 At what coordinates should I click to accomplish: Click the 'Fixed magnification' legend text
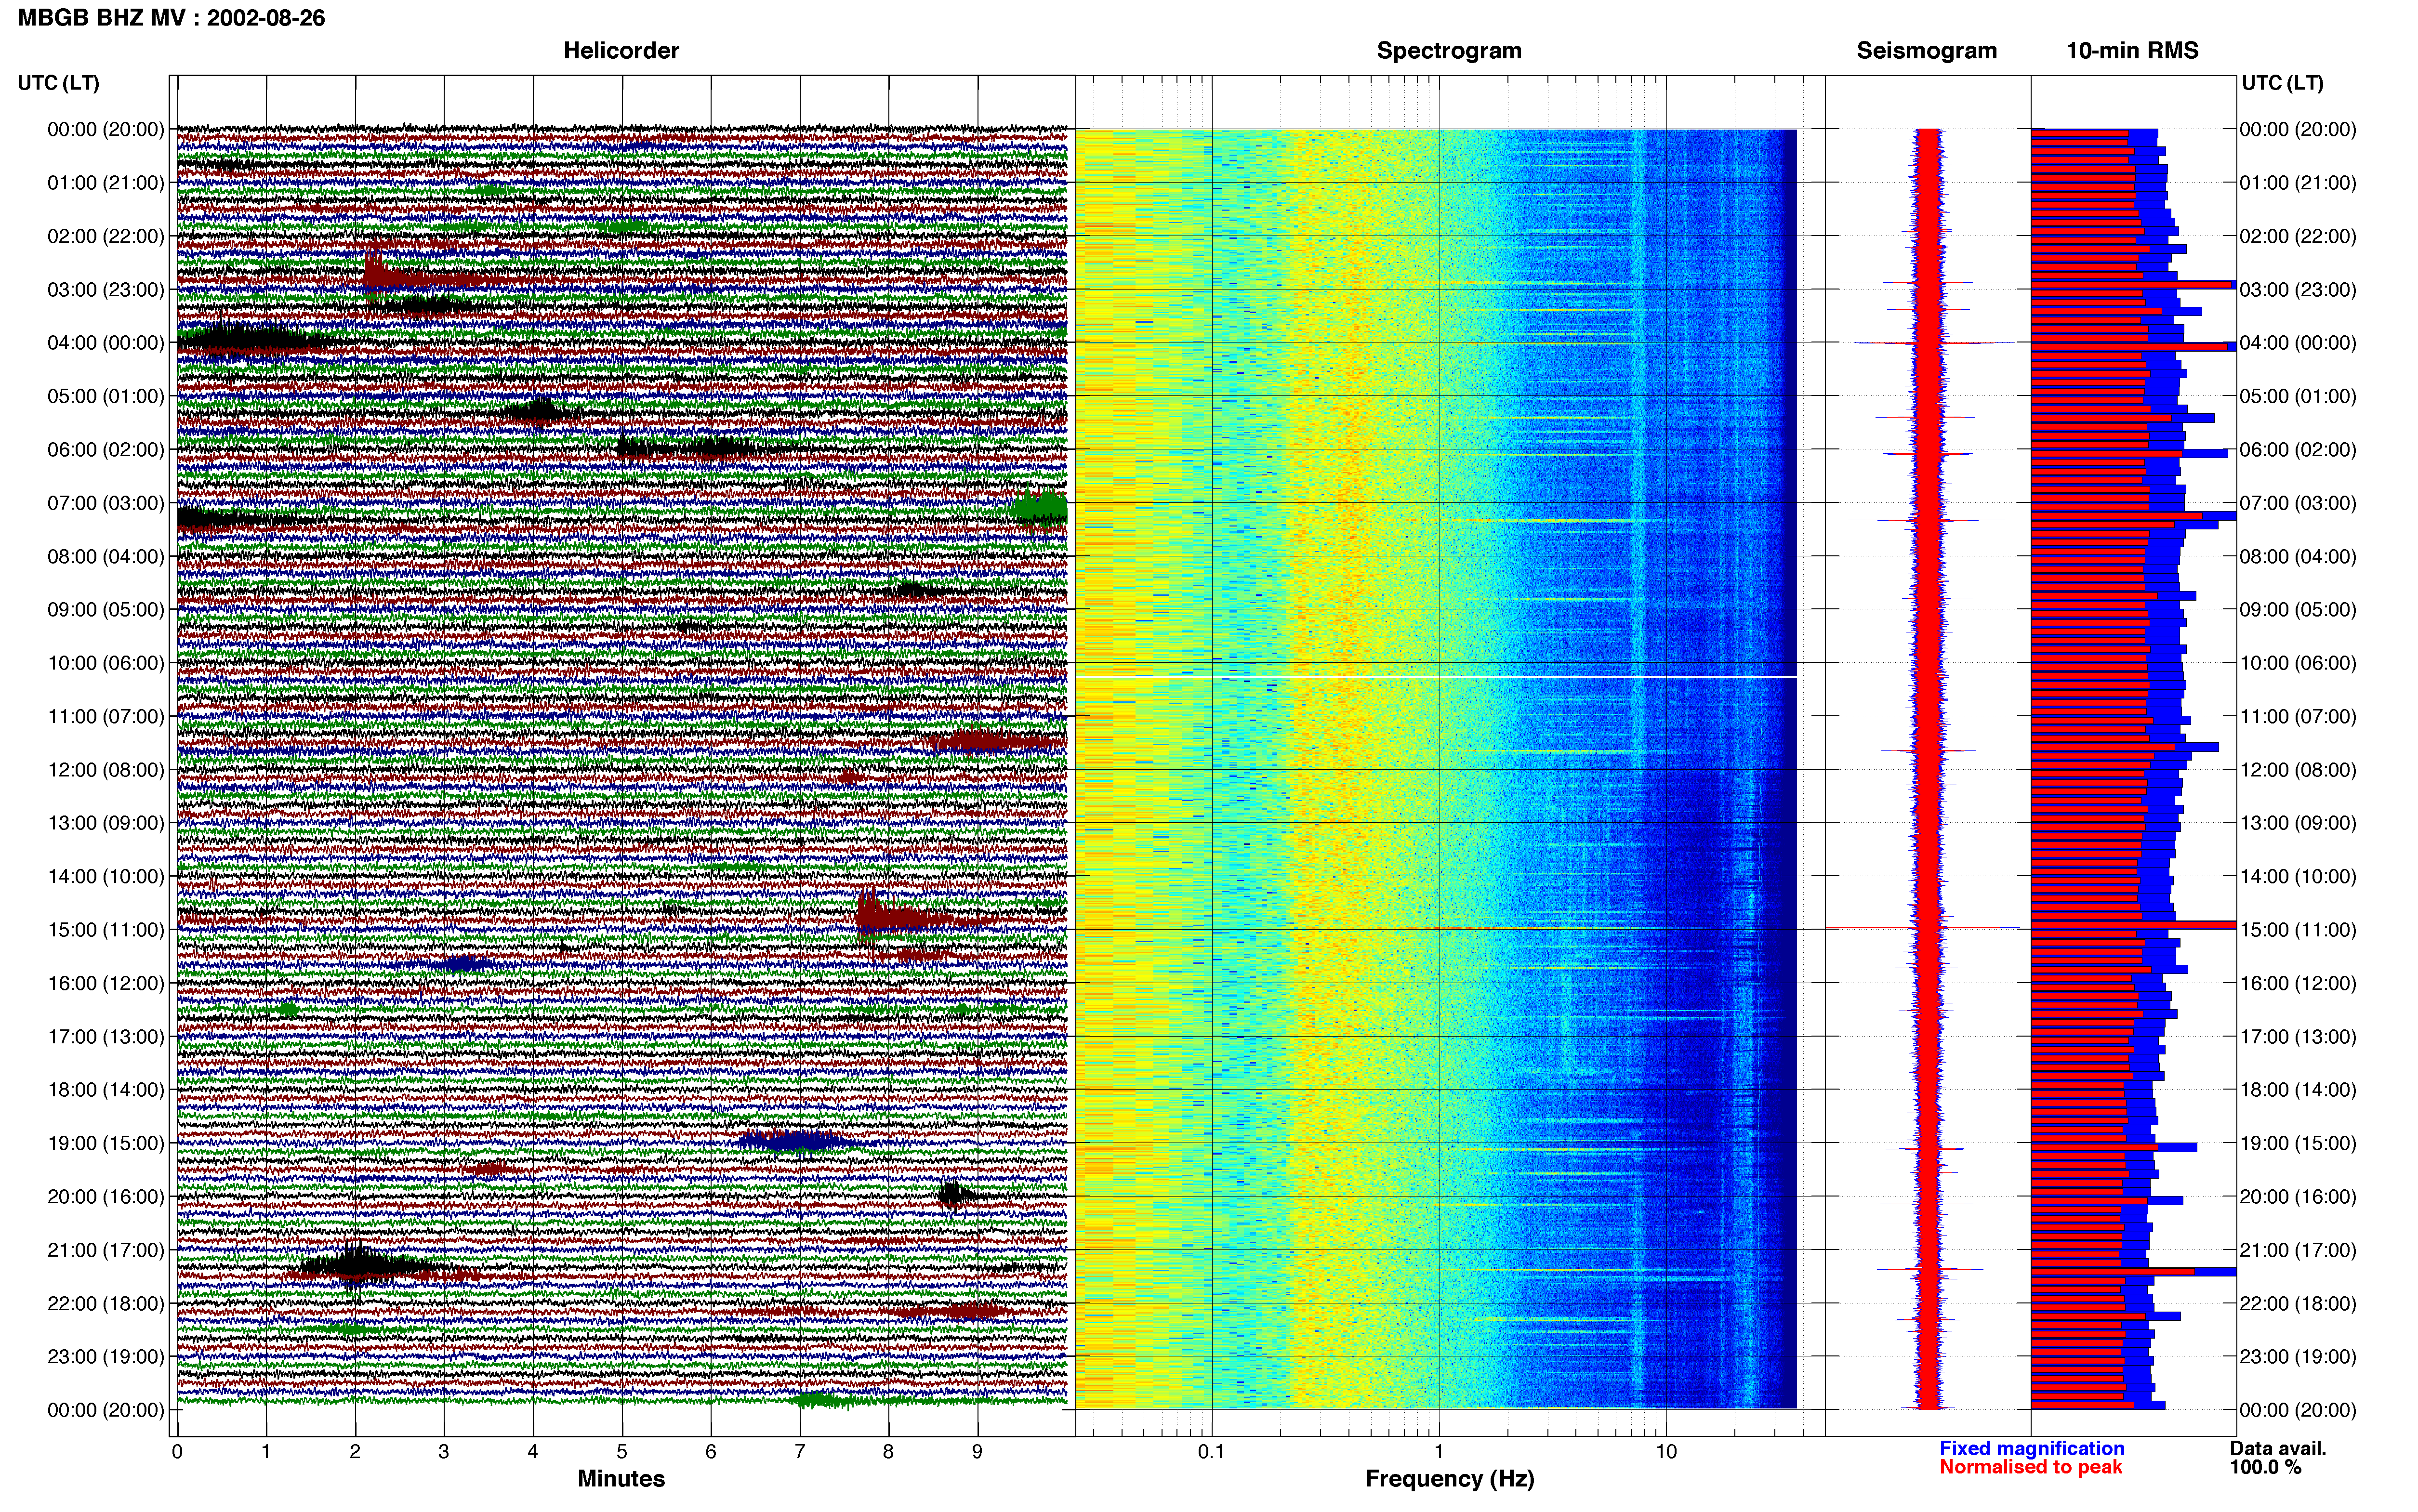(2031, 1448)
